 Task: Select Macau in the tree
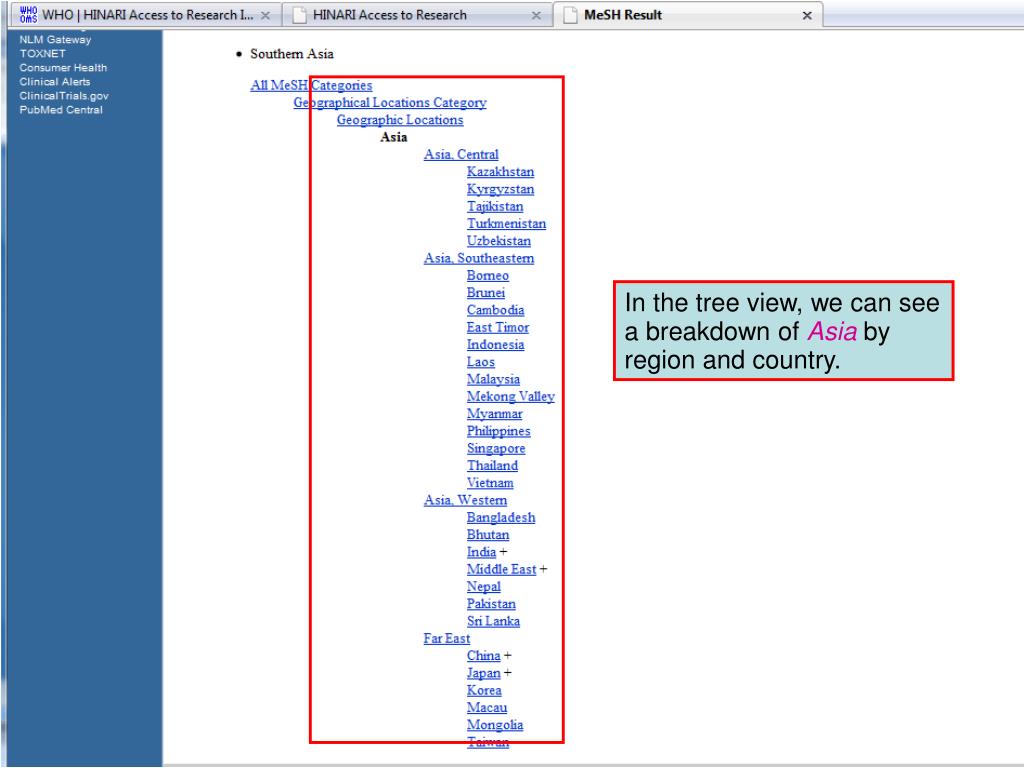[487, 708]
